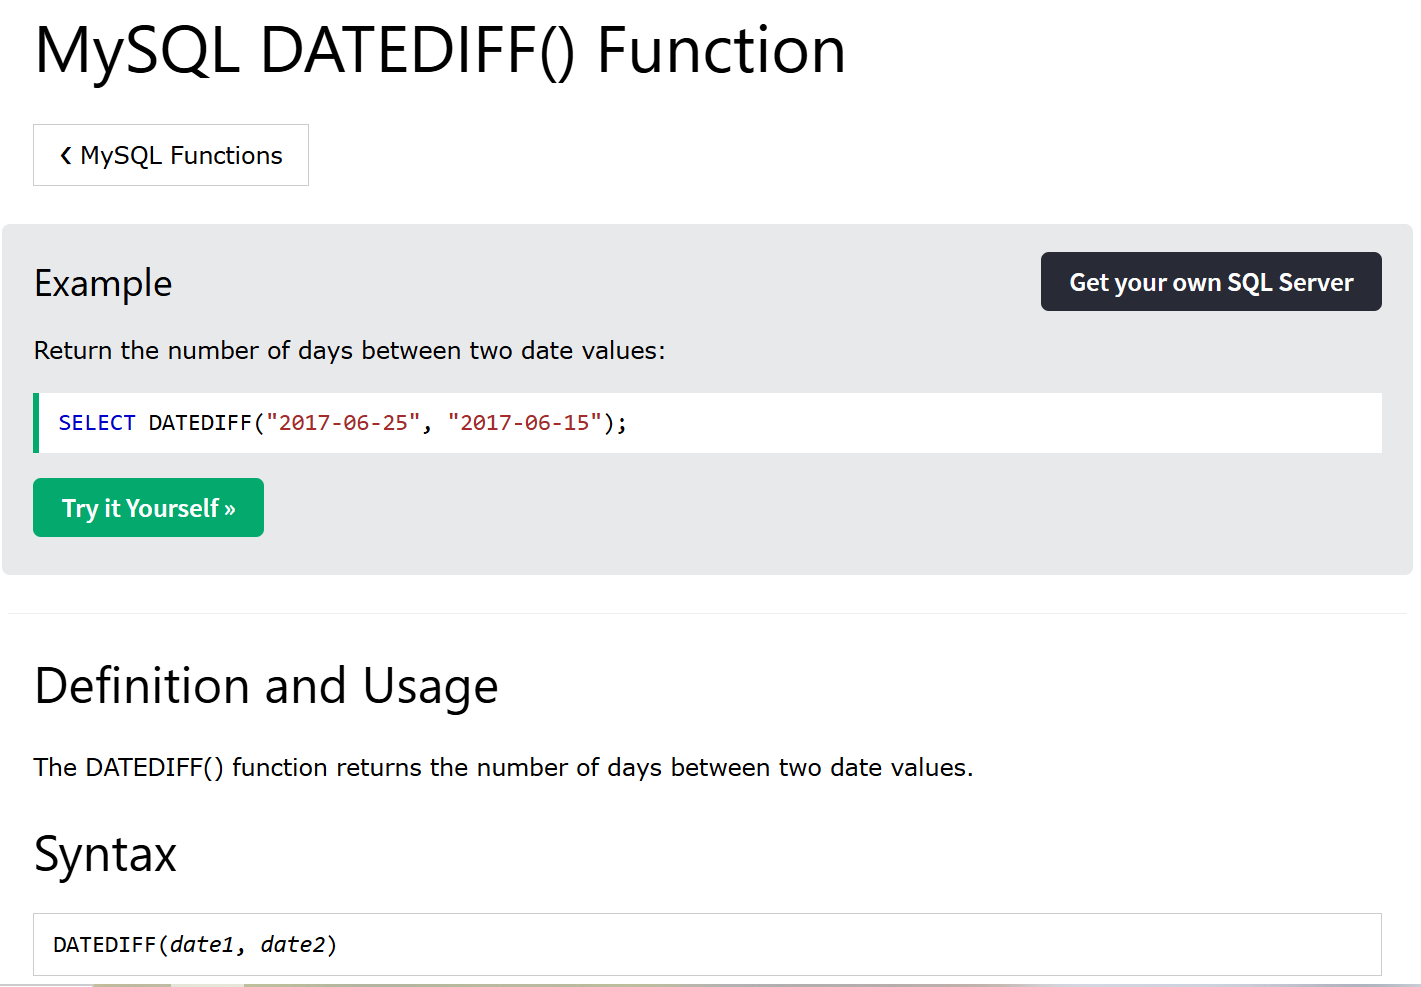The width and height of the screenshot is (1421, 987).
Task: Click the Syntax heading
Action: tap(105, 855)
